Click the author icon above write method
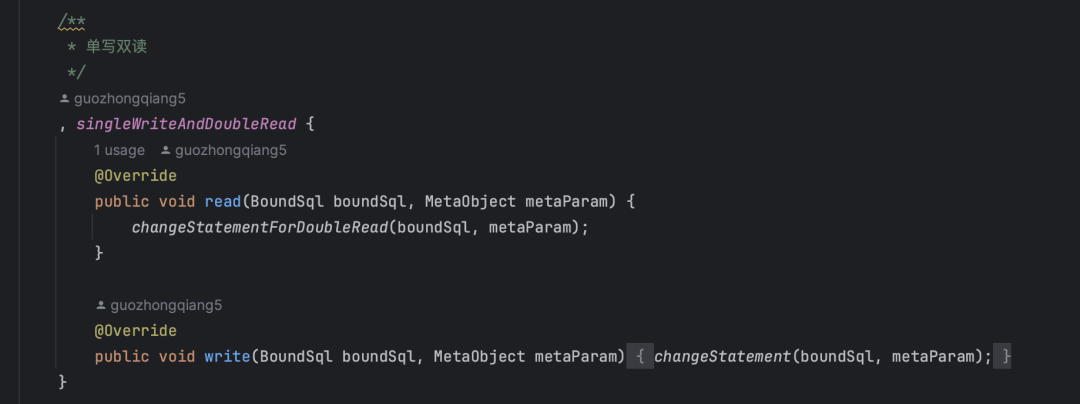 pyautogui.click(x=101, y=305)
